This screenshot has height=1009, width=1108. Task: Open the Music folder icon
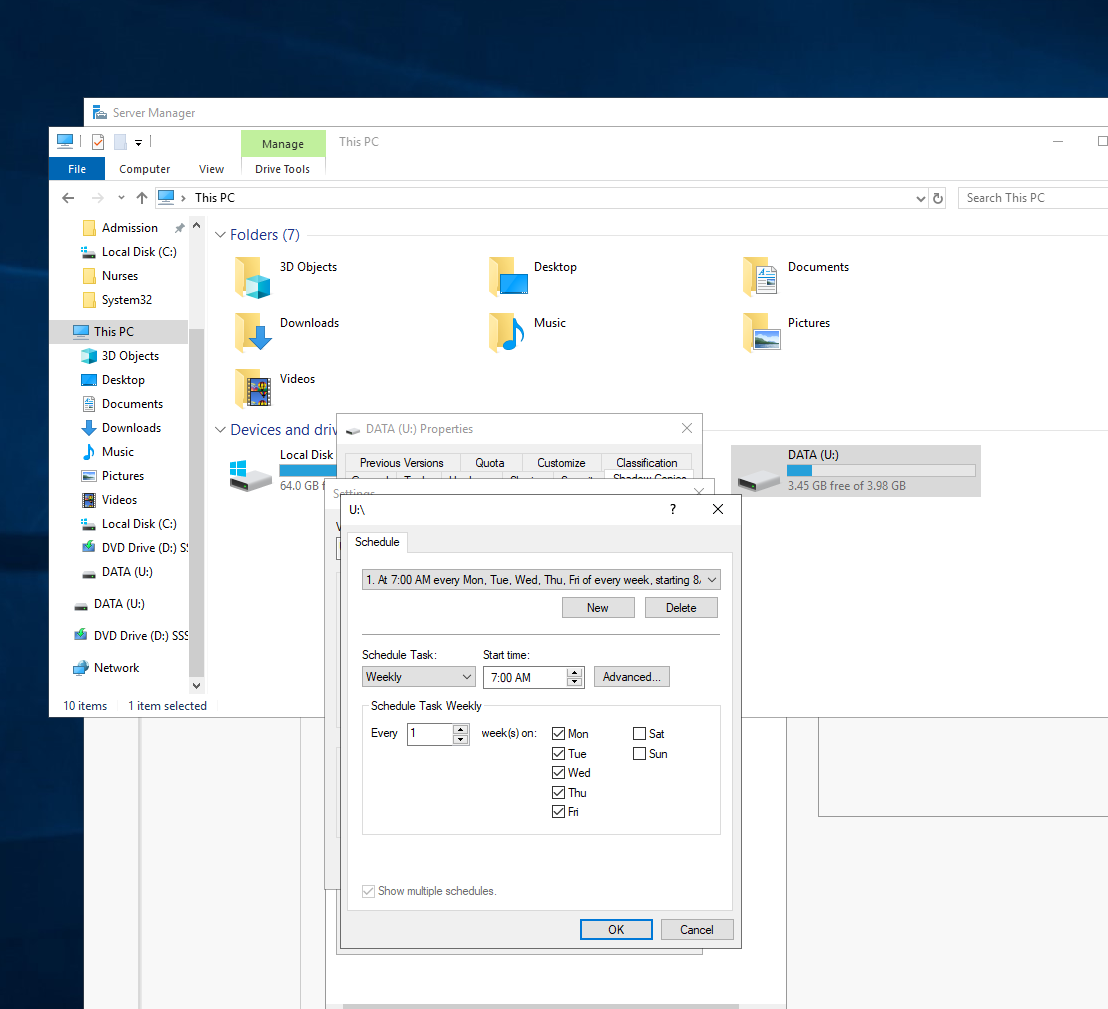(x=507, y=332)
